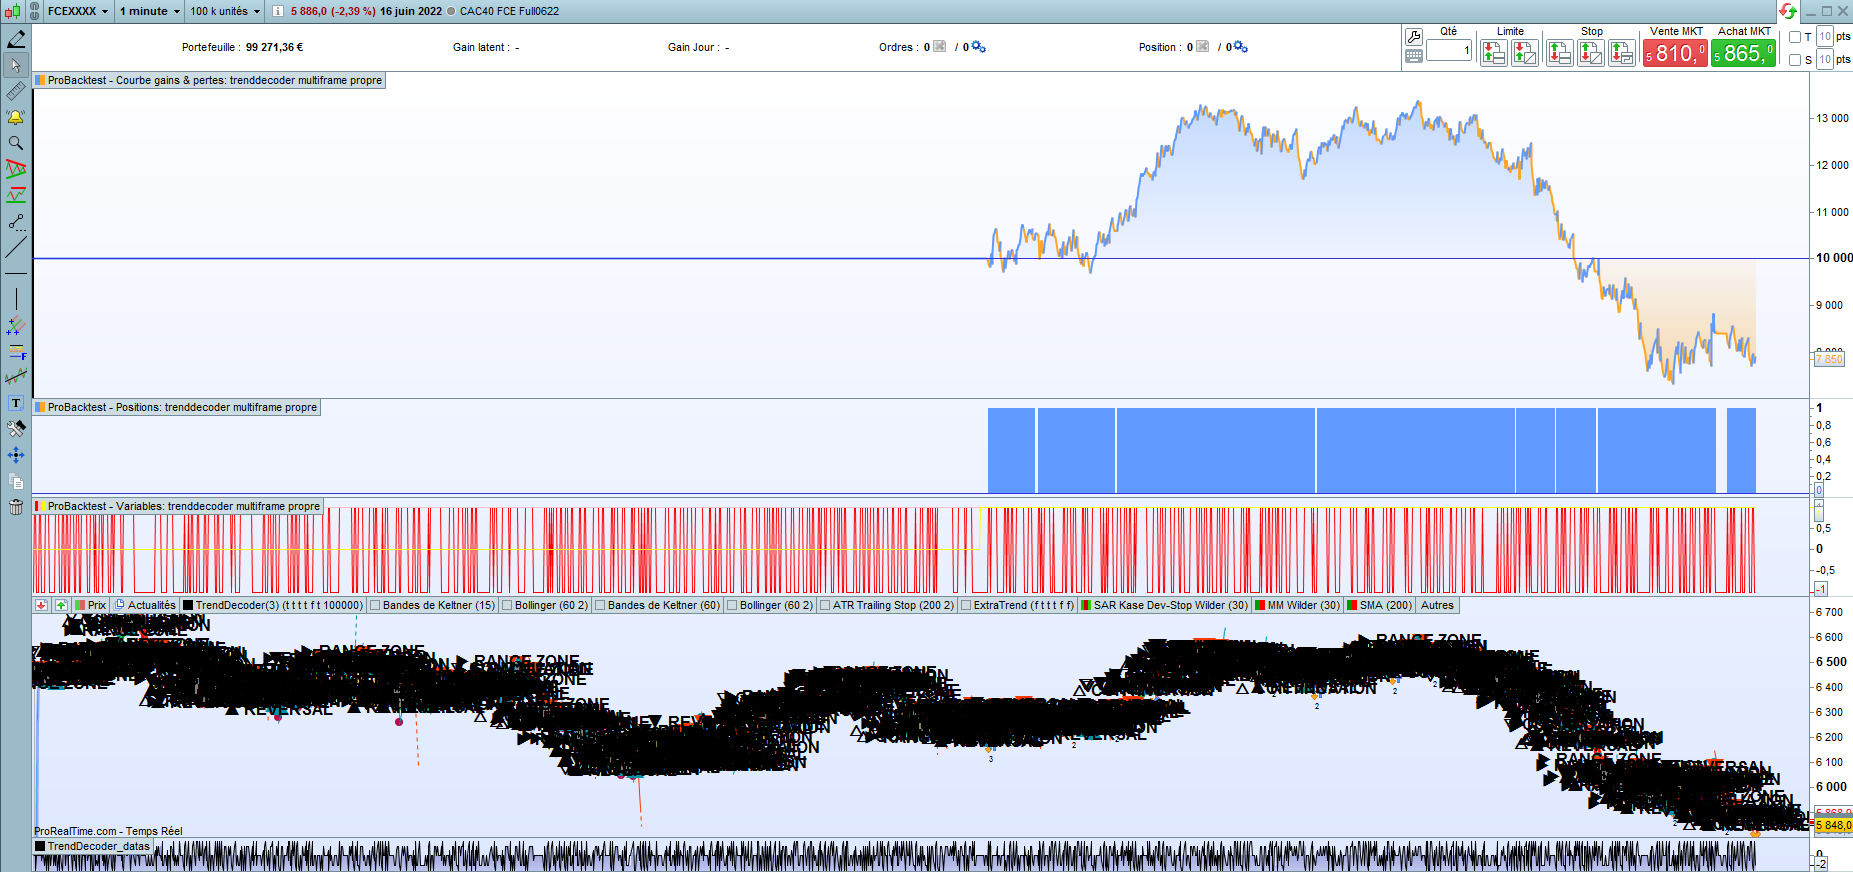Click the first Limite order button
This screenshot has height=872, width=1853.
click(x=1494, y=53)
